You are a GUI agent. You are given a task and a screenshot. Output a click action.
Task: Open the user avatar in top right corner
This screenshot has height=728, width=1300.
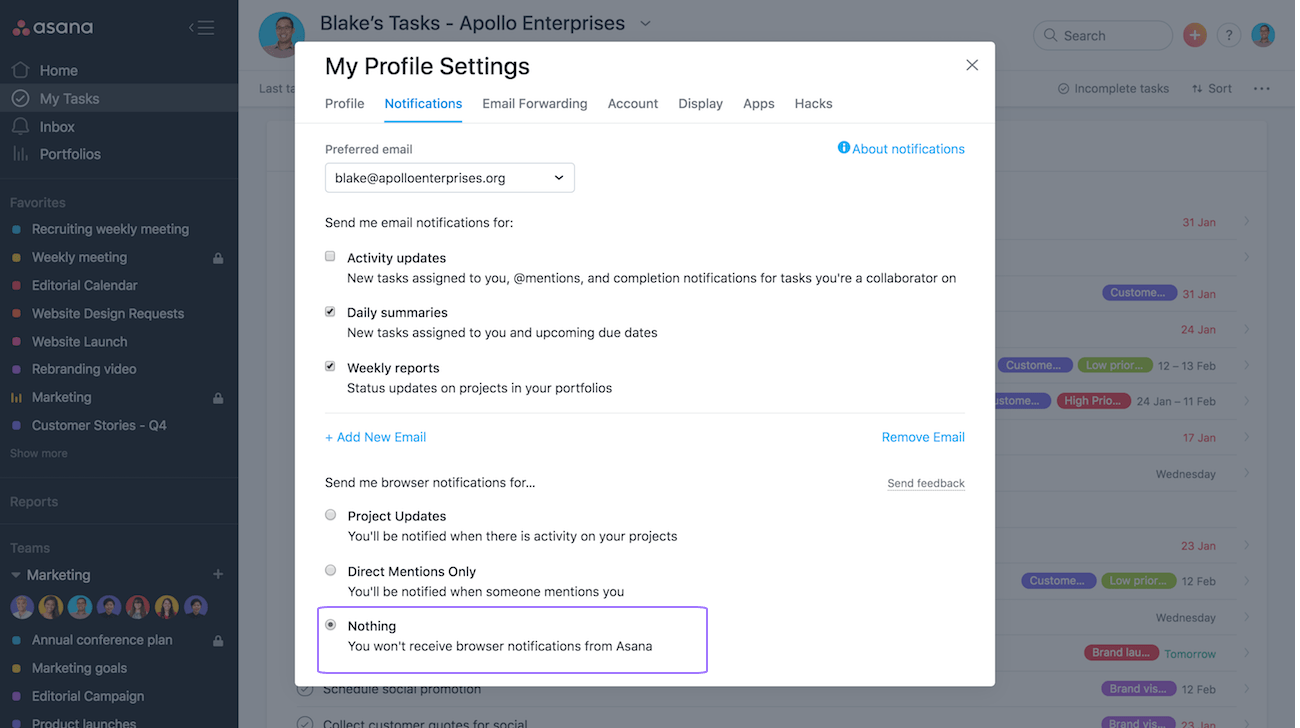click(x=1263, y=35)
